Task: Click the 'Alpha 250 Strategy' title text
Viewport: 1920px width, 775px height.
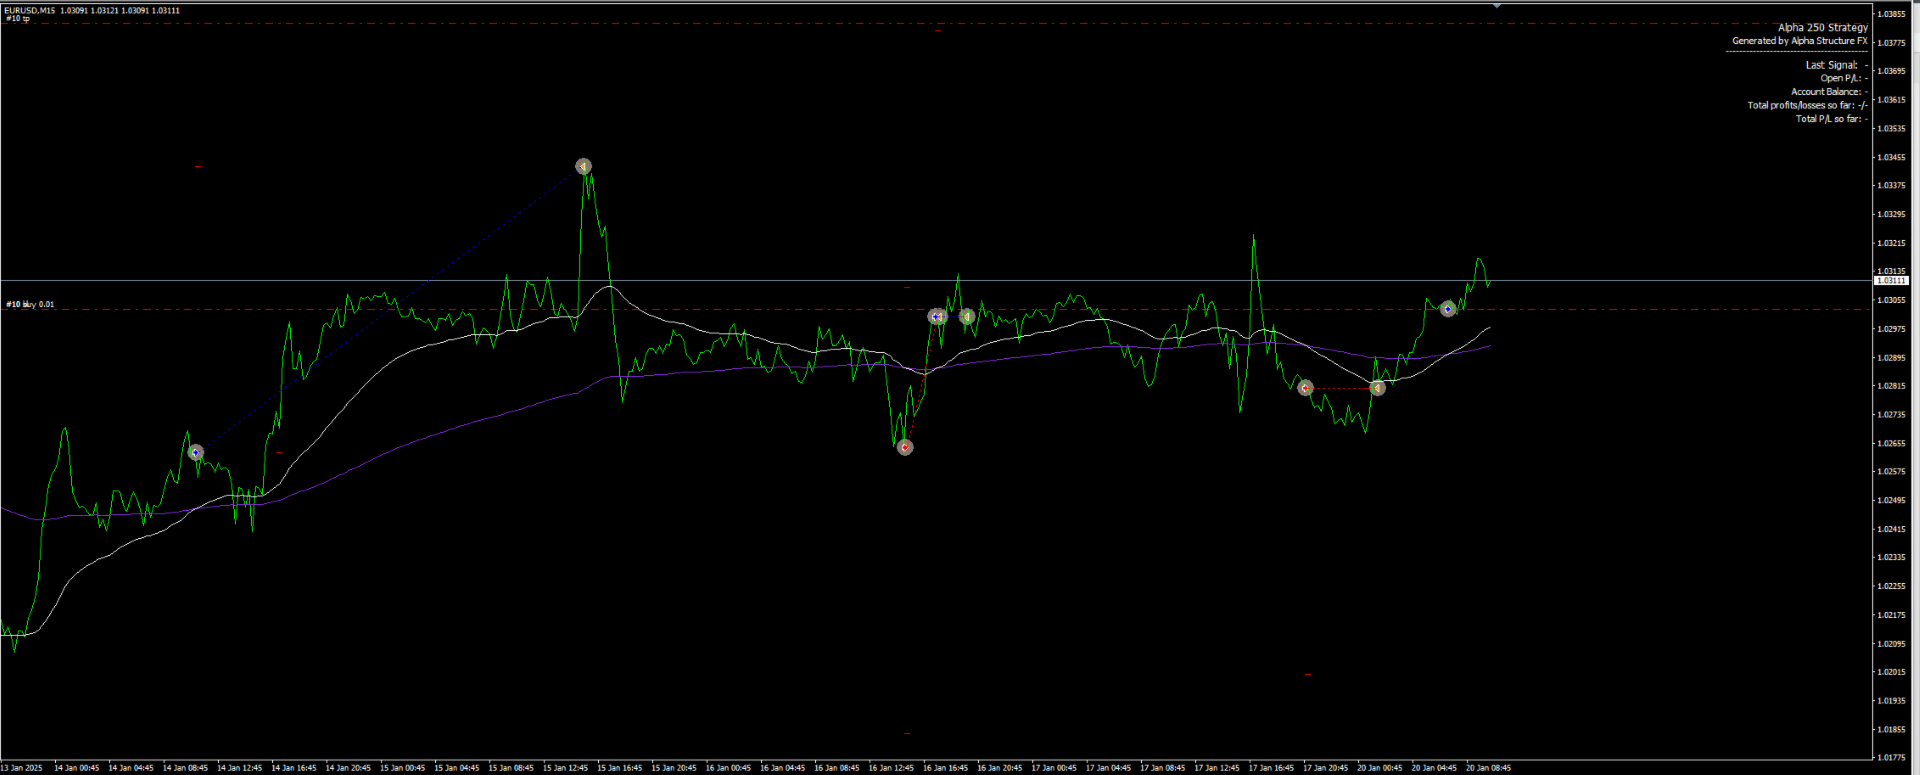Action: click(1823, 28)
